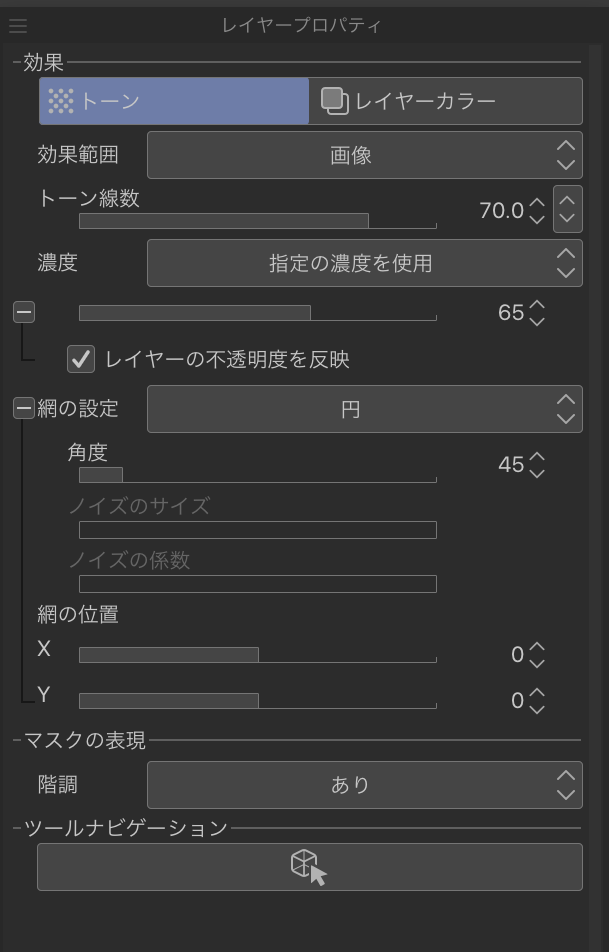Click the トーン線数 value field 70.0
The height and width of the screenshot is (952, 609).
point(501,210)
